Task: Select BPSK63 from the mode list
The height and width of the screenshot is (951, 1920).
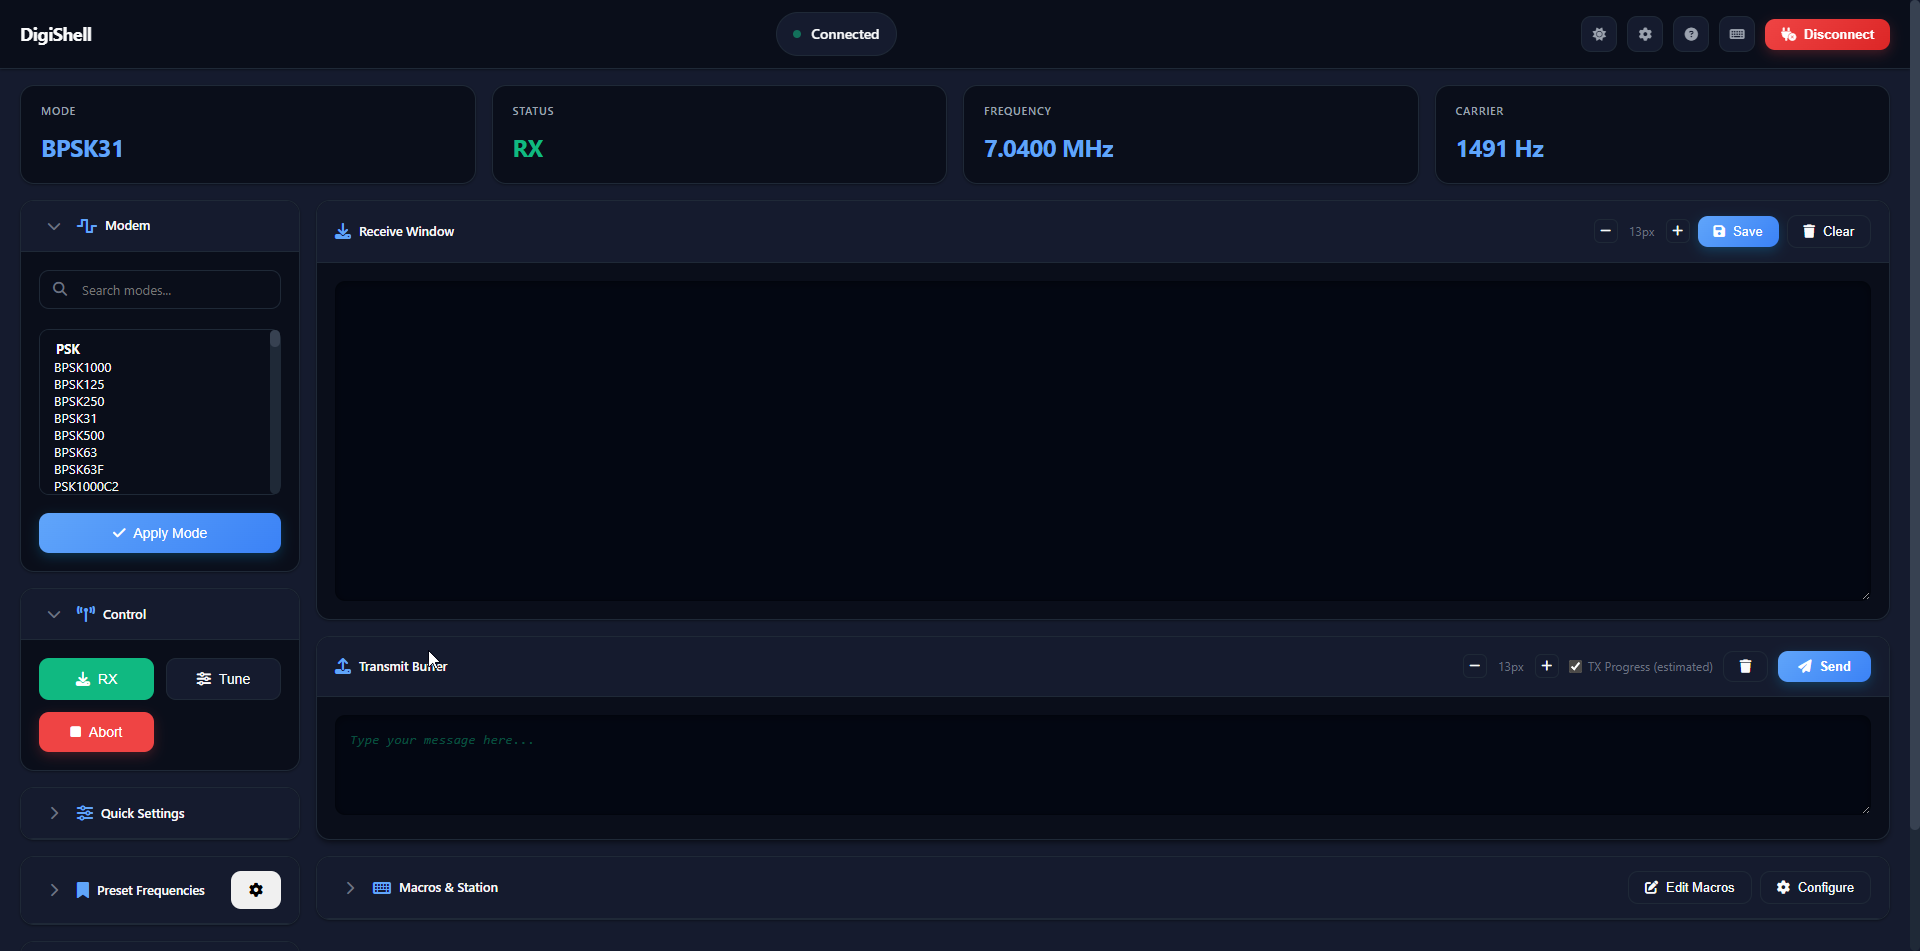Action: pos(75,452)
